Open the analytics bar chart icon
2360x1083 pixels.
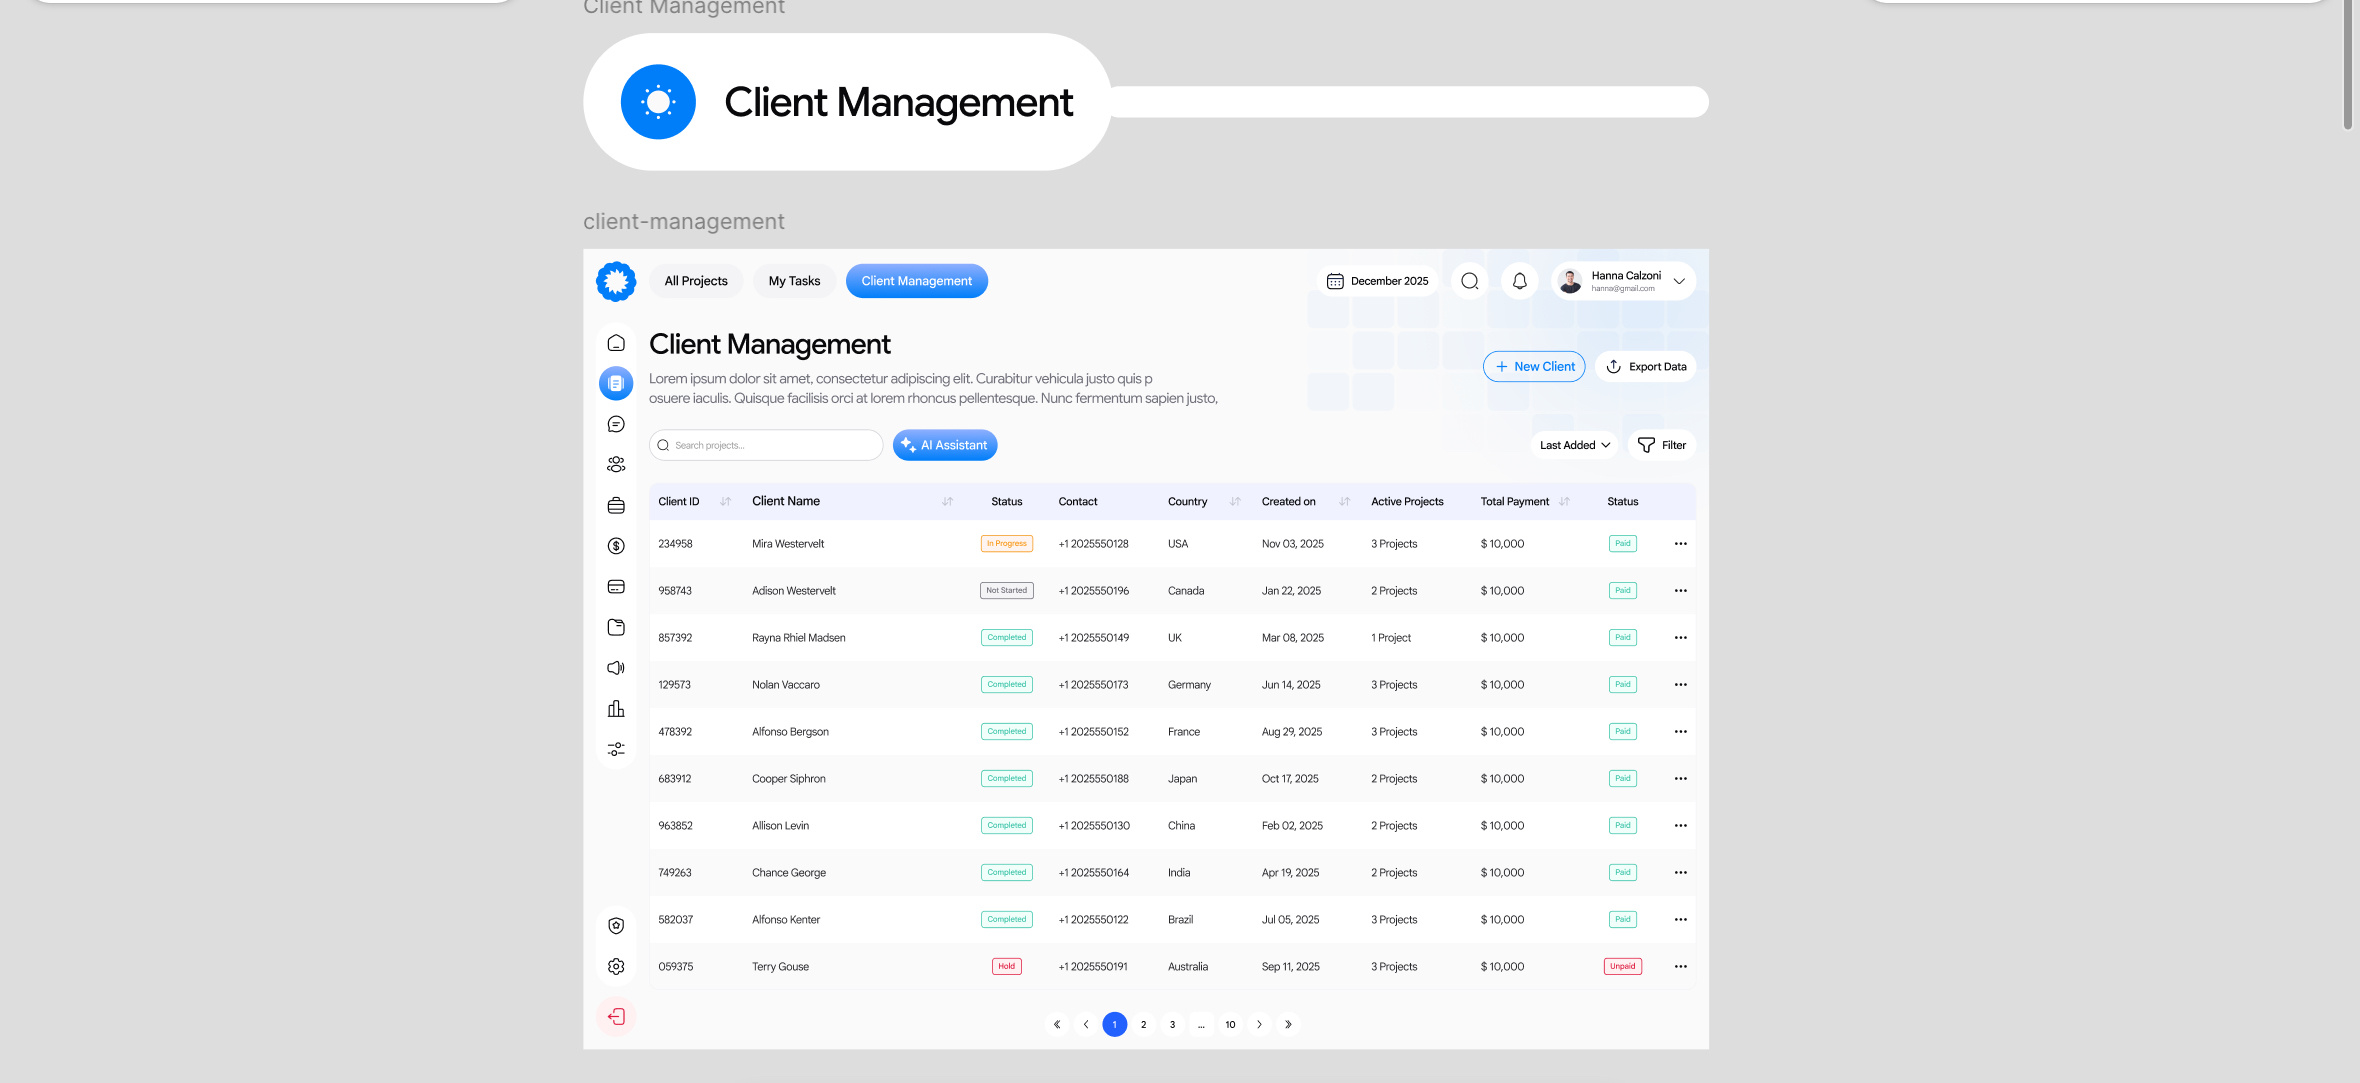coord(616,708)
